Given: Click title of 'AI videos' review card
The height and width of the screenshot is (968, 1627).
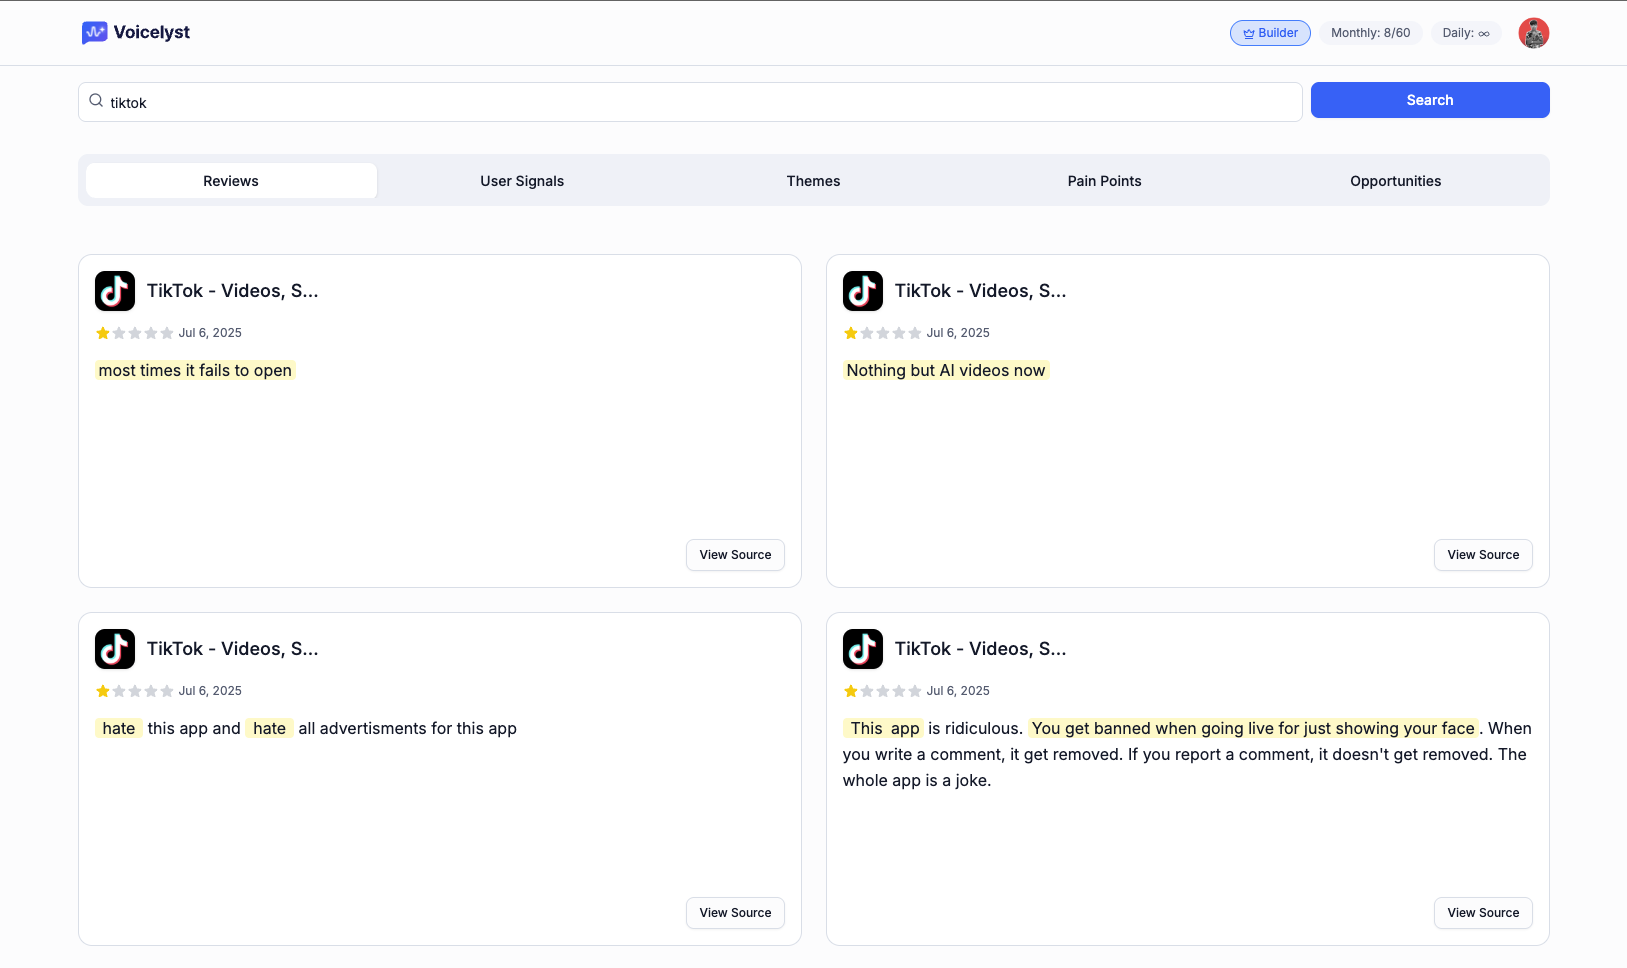Looking at the screenshot, I should tap(981, 291).
